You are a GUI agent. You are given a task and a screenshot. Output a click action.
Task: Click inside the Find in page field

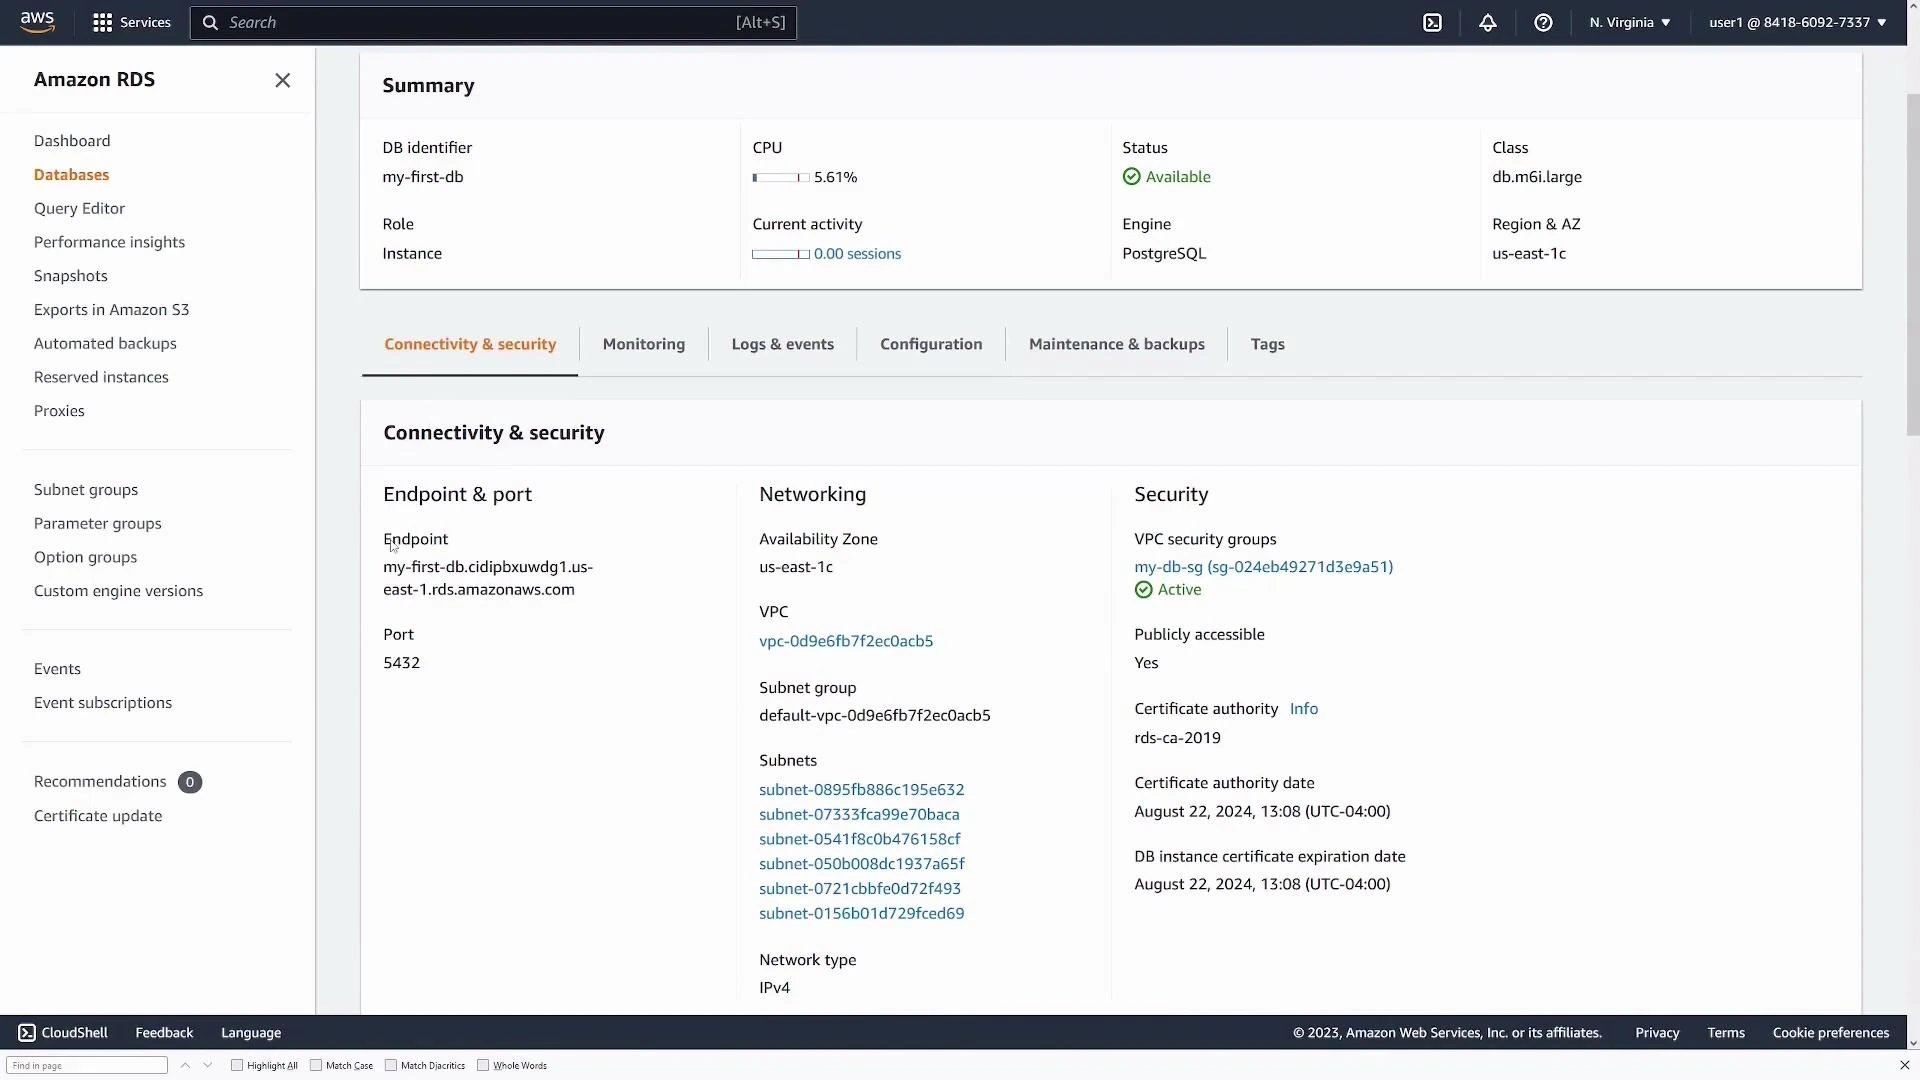(x=87, y=1065)
